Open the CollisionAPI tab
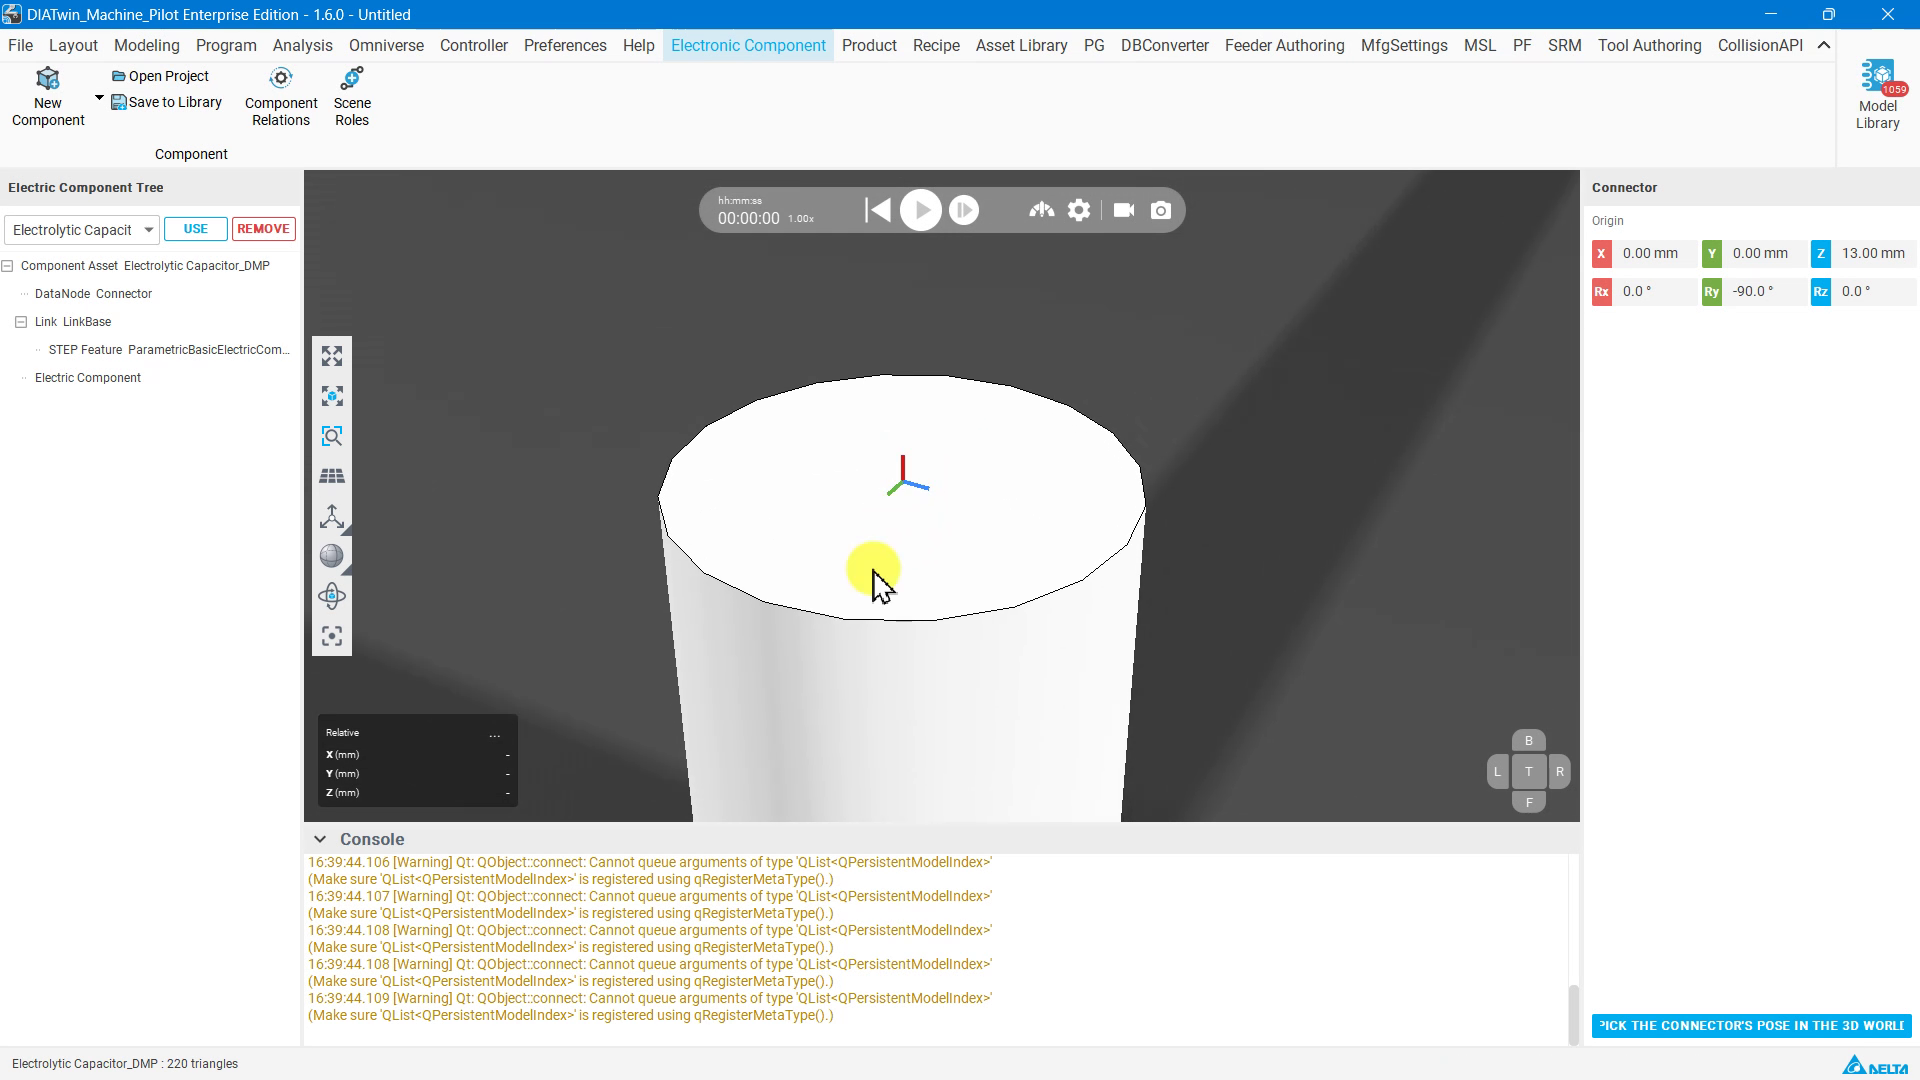Viewport: 1920px width, 1080px height. tap(1760, 45)
